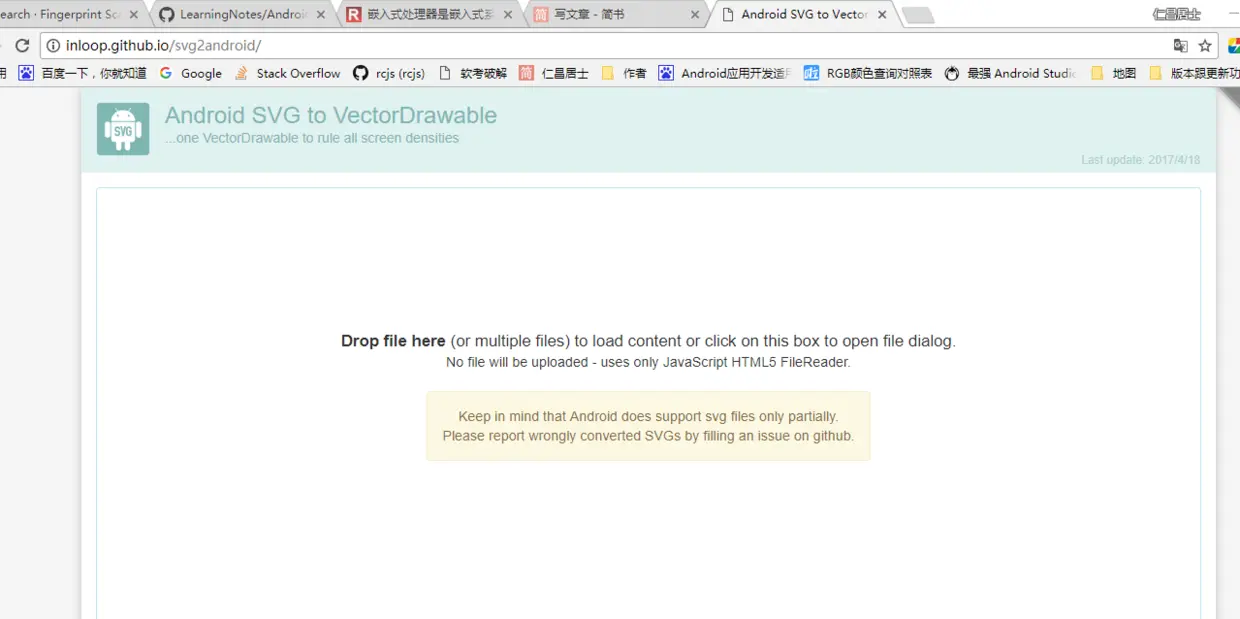Image resolution: width=1240 pixels, height=619 pixels.
Task: Switch to the LearningNotes/Android GitHub tab
Action: point(243,15)
